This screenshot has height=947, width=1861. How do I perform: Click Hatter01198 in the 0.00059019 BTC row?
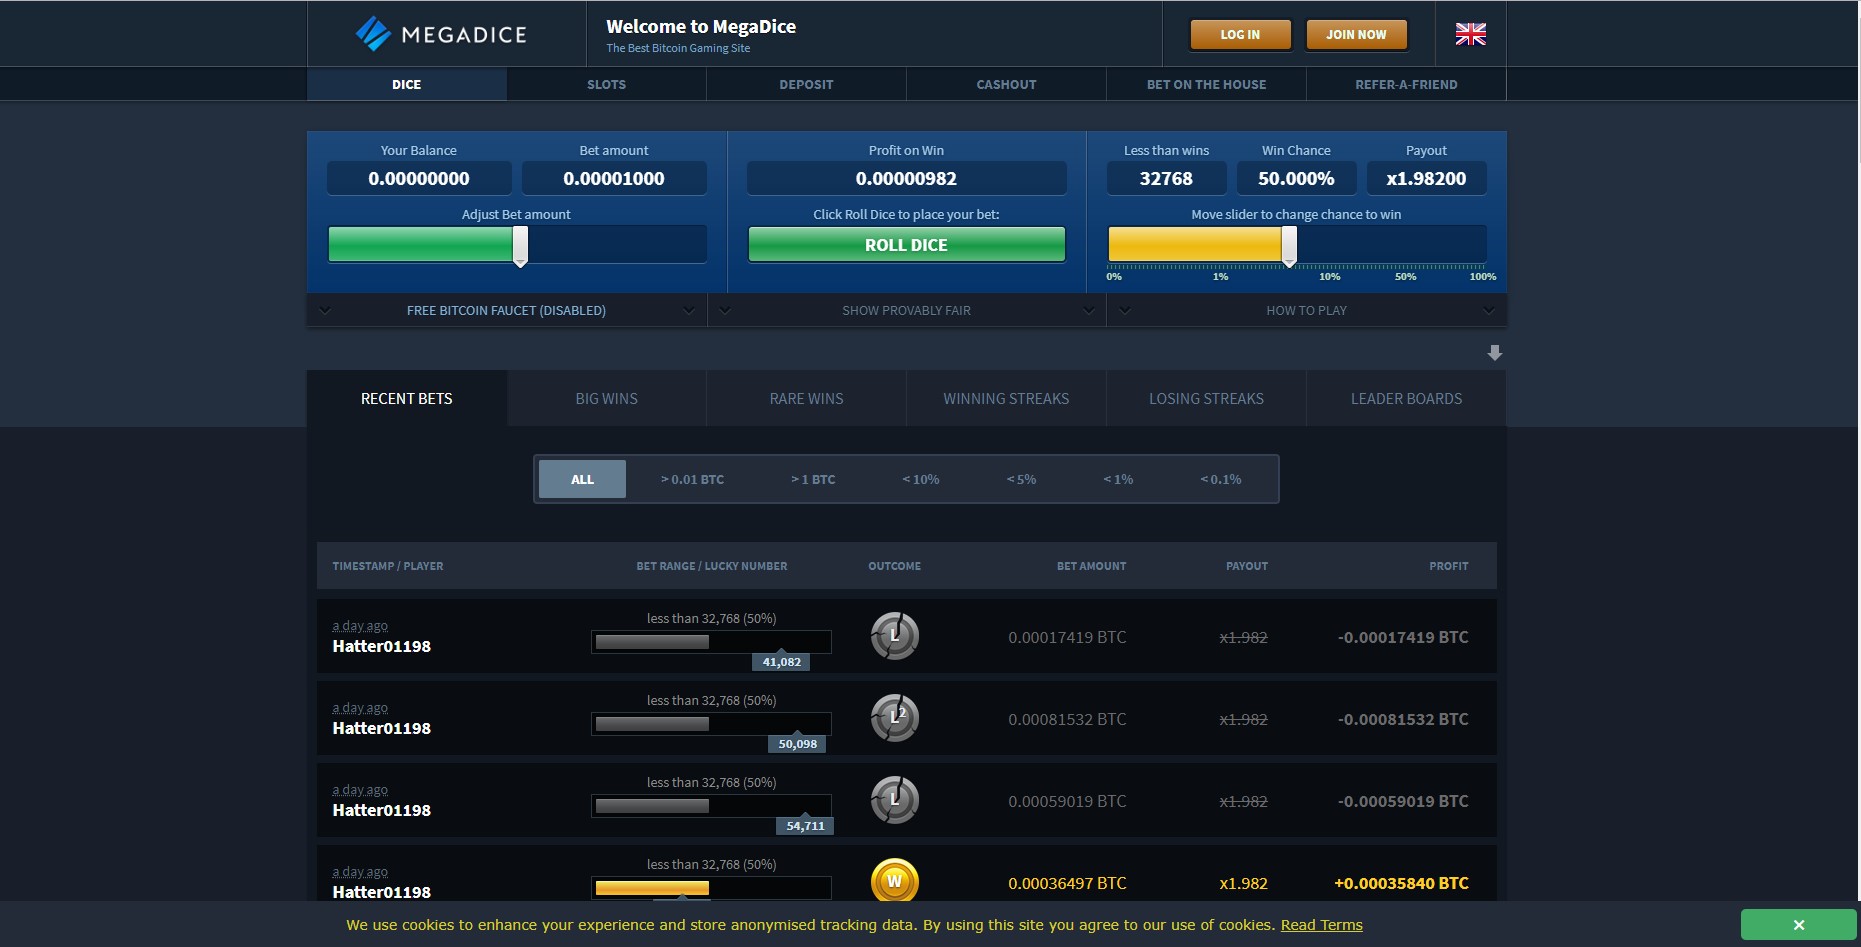point(381,811)
